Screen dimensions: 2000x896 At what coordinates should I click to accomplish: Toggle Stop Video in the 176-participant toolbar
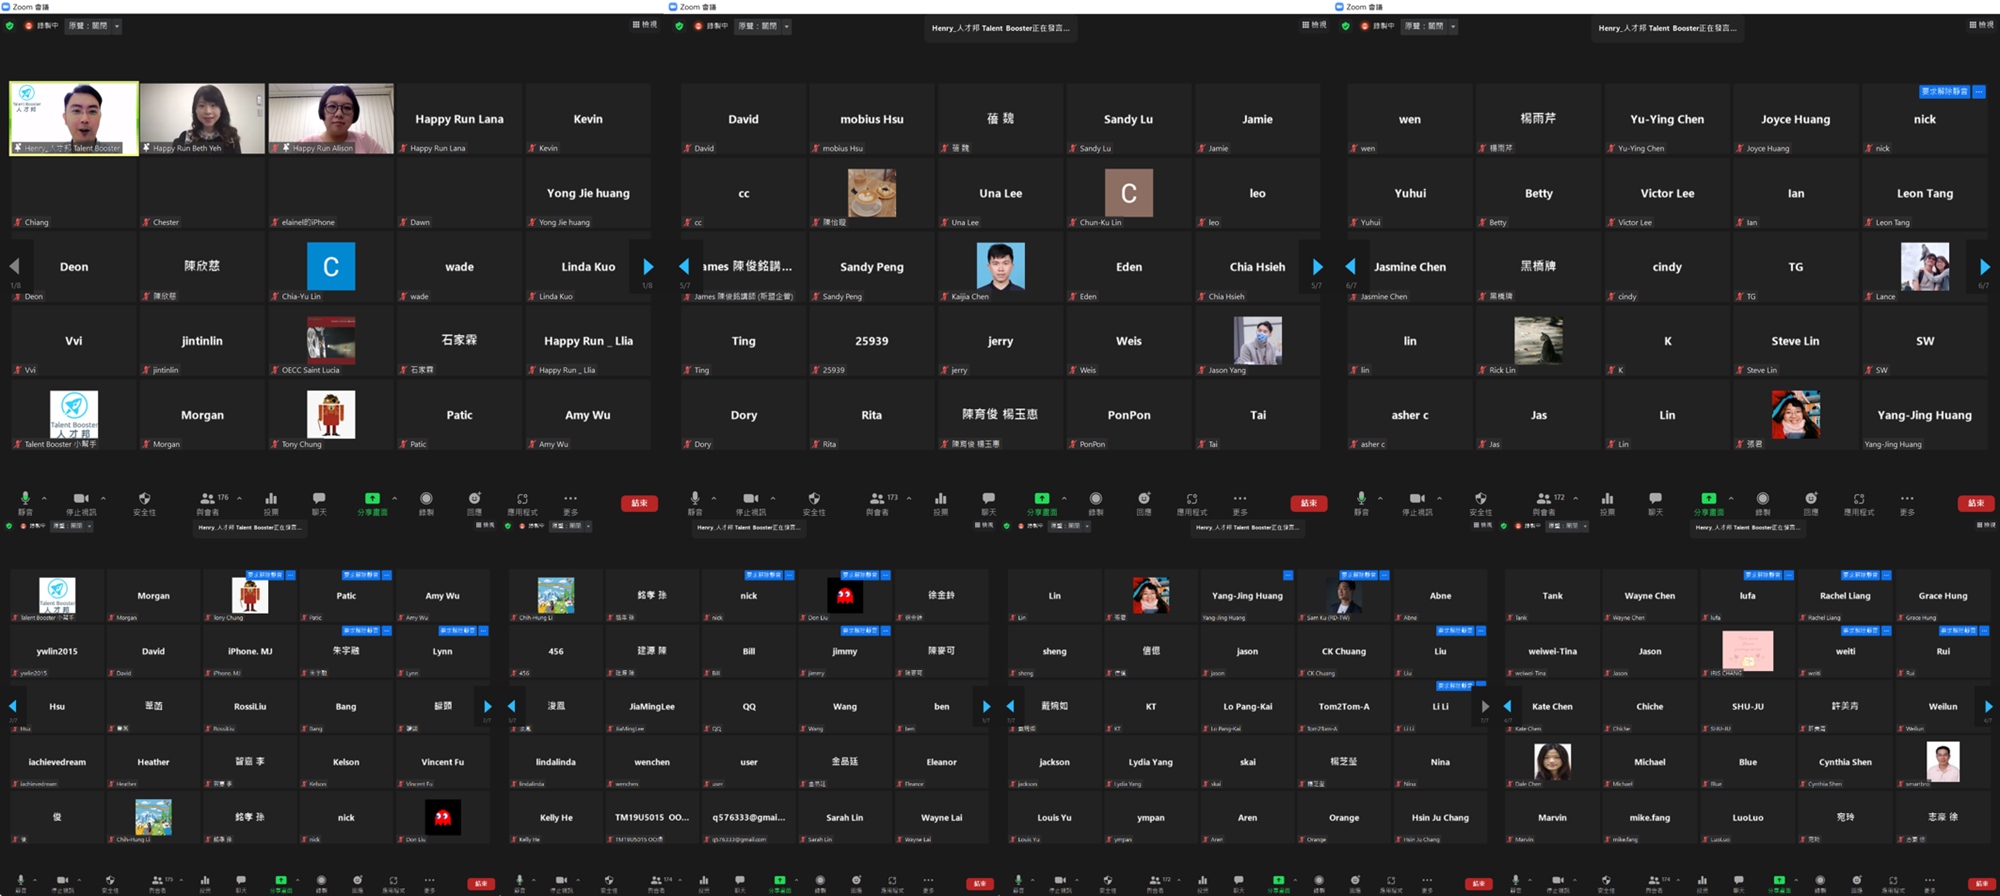coord(81,499)
